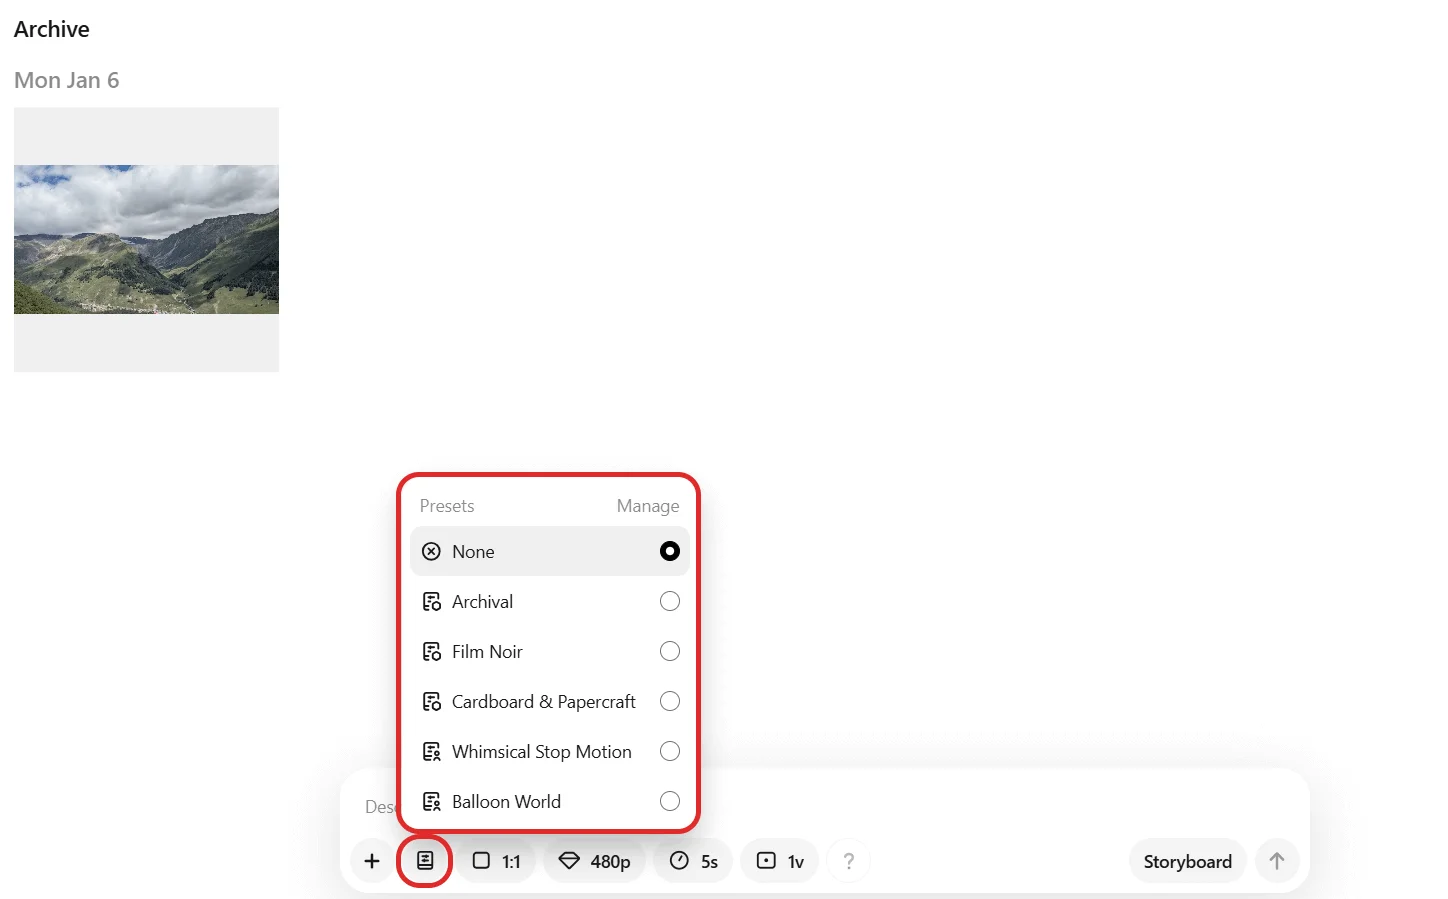The image size is (1448, 899).
Task: Click the Cardboard & Papercraft preset icon
Action: (x=431, y=702)
